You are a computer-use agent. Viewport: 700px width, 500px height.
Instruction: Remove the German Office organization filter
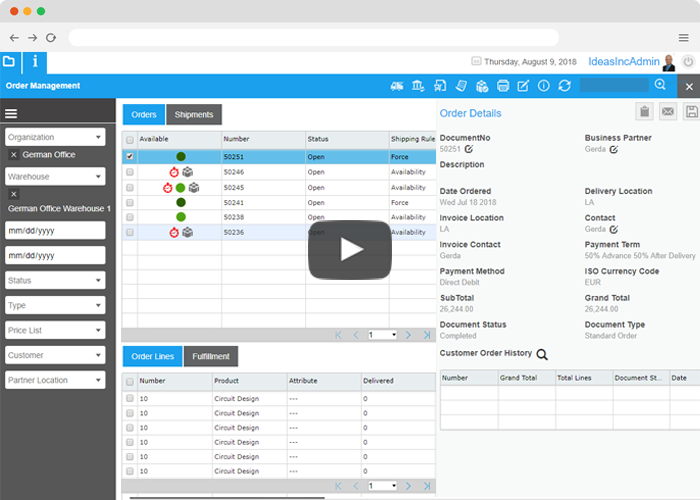pyautogui.click(x=14, y=154)
